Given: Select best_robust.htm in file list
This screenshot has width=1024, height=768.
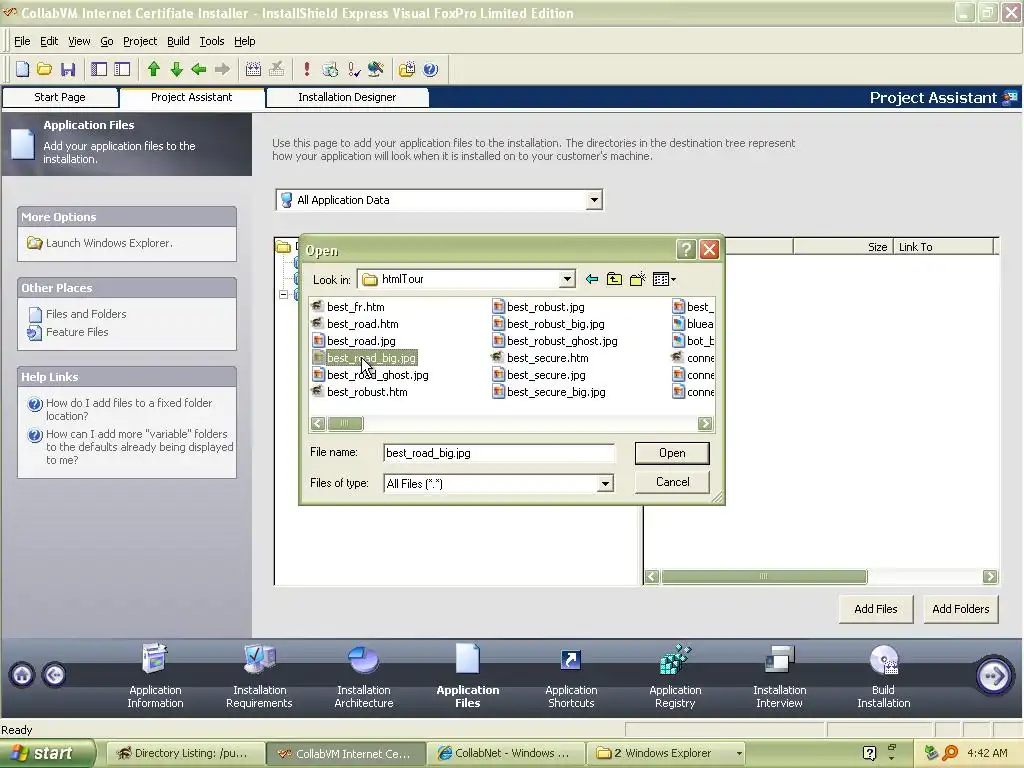Looking at the screenshot, I should pyautogui.click(x=367, y=392).
